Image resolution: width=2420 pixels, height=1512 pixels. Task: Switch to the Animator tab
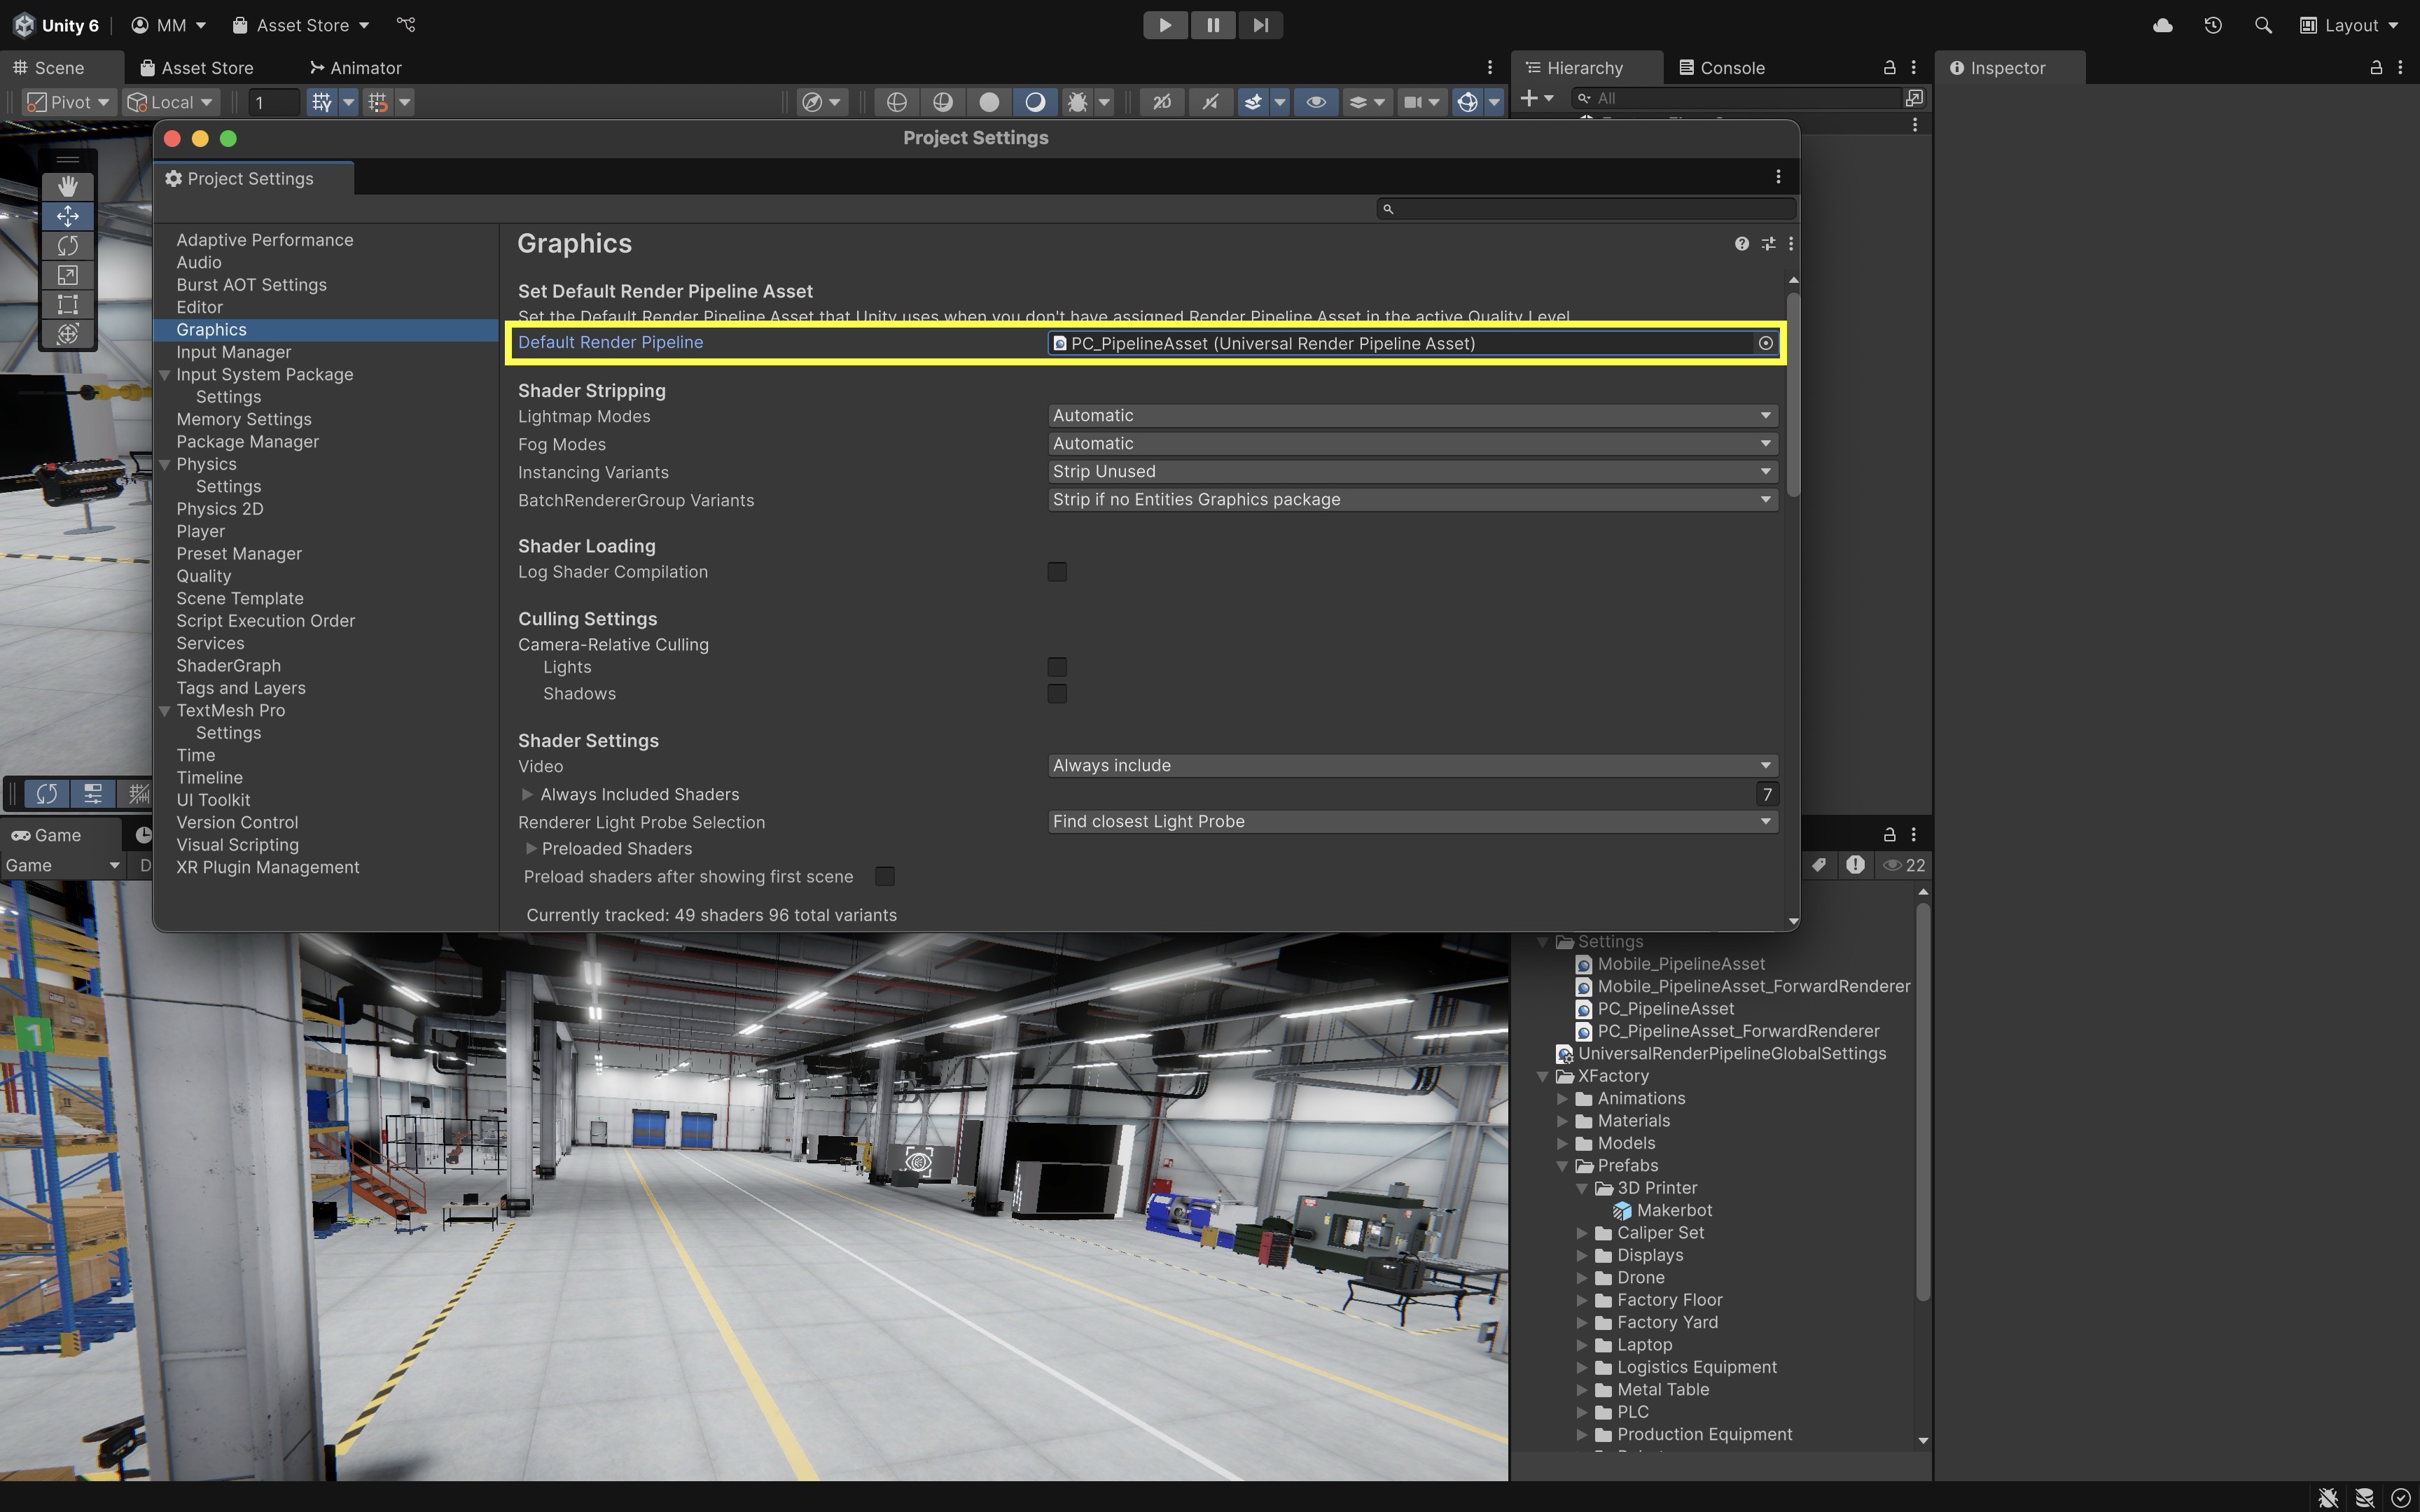pyautogui.click(x=356, y=68)
